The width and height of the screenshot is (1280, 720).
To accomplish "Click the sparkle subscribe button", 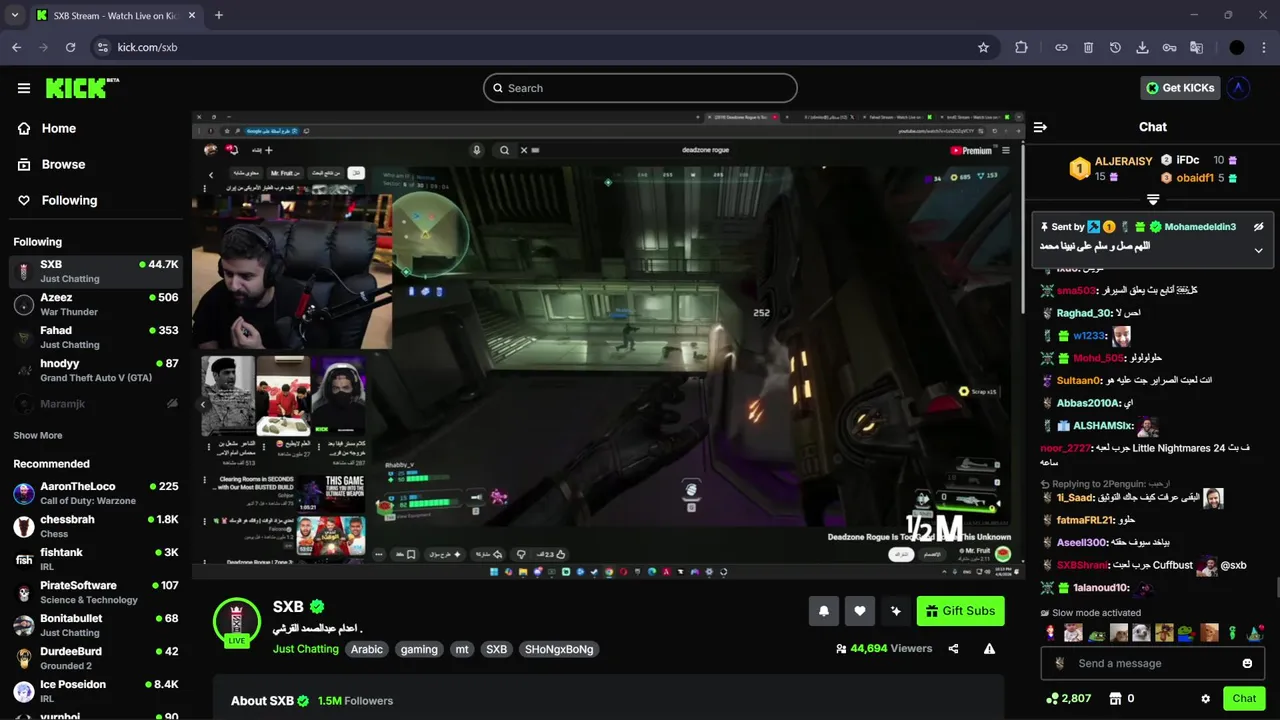I will [896, 611].
